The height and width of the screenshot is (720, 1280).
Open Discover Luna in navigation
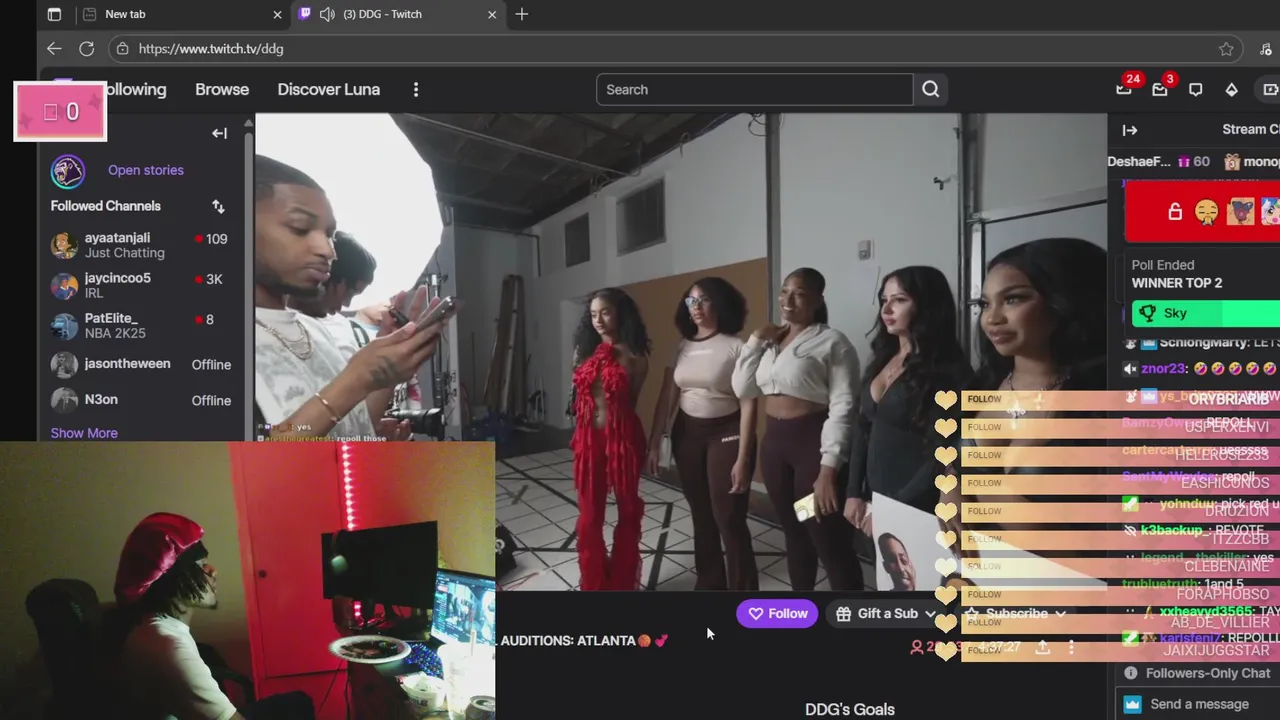click(328, 89)
